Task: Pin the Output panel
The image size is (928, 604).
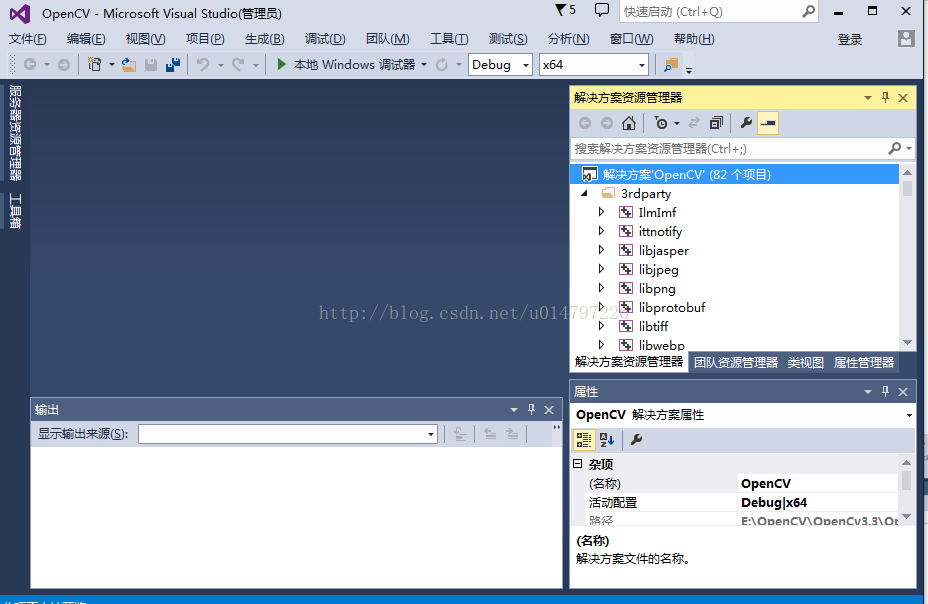Action: point(531,409)
